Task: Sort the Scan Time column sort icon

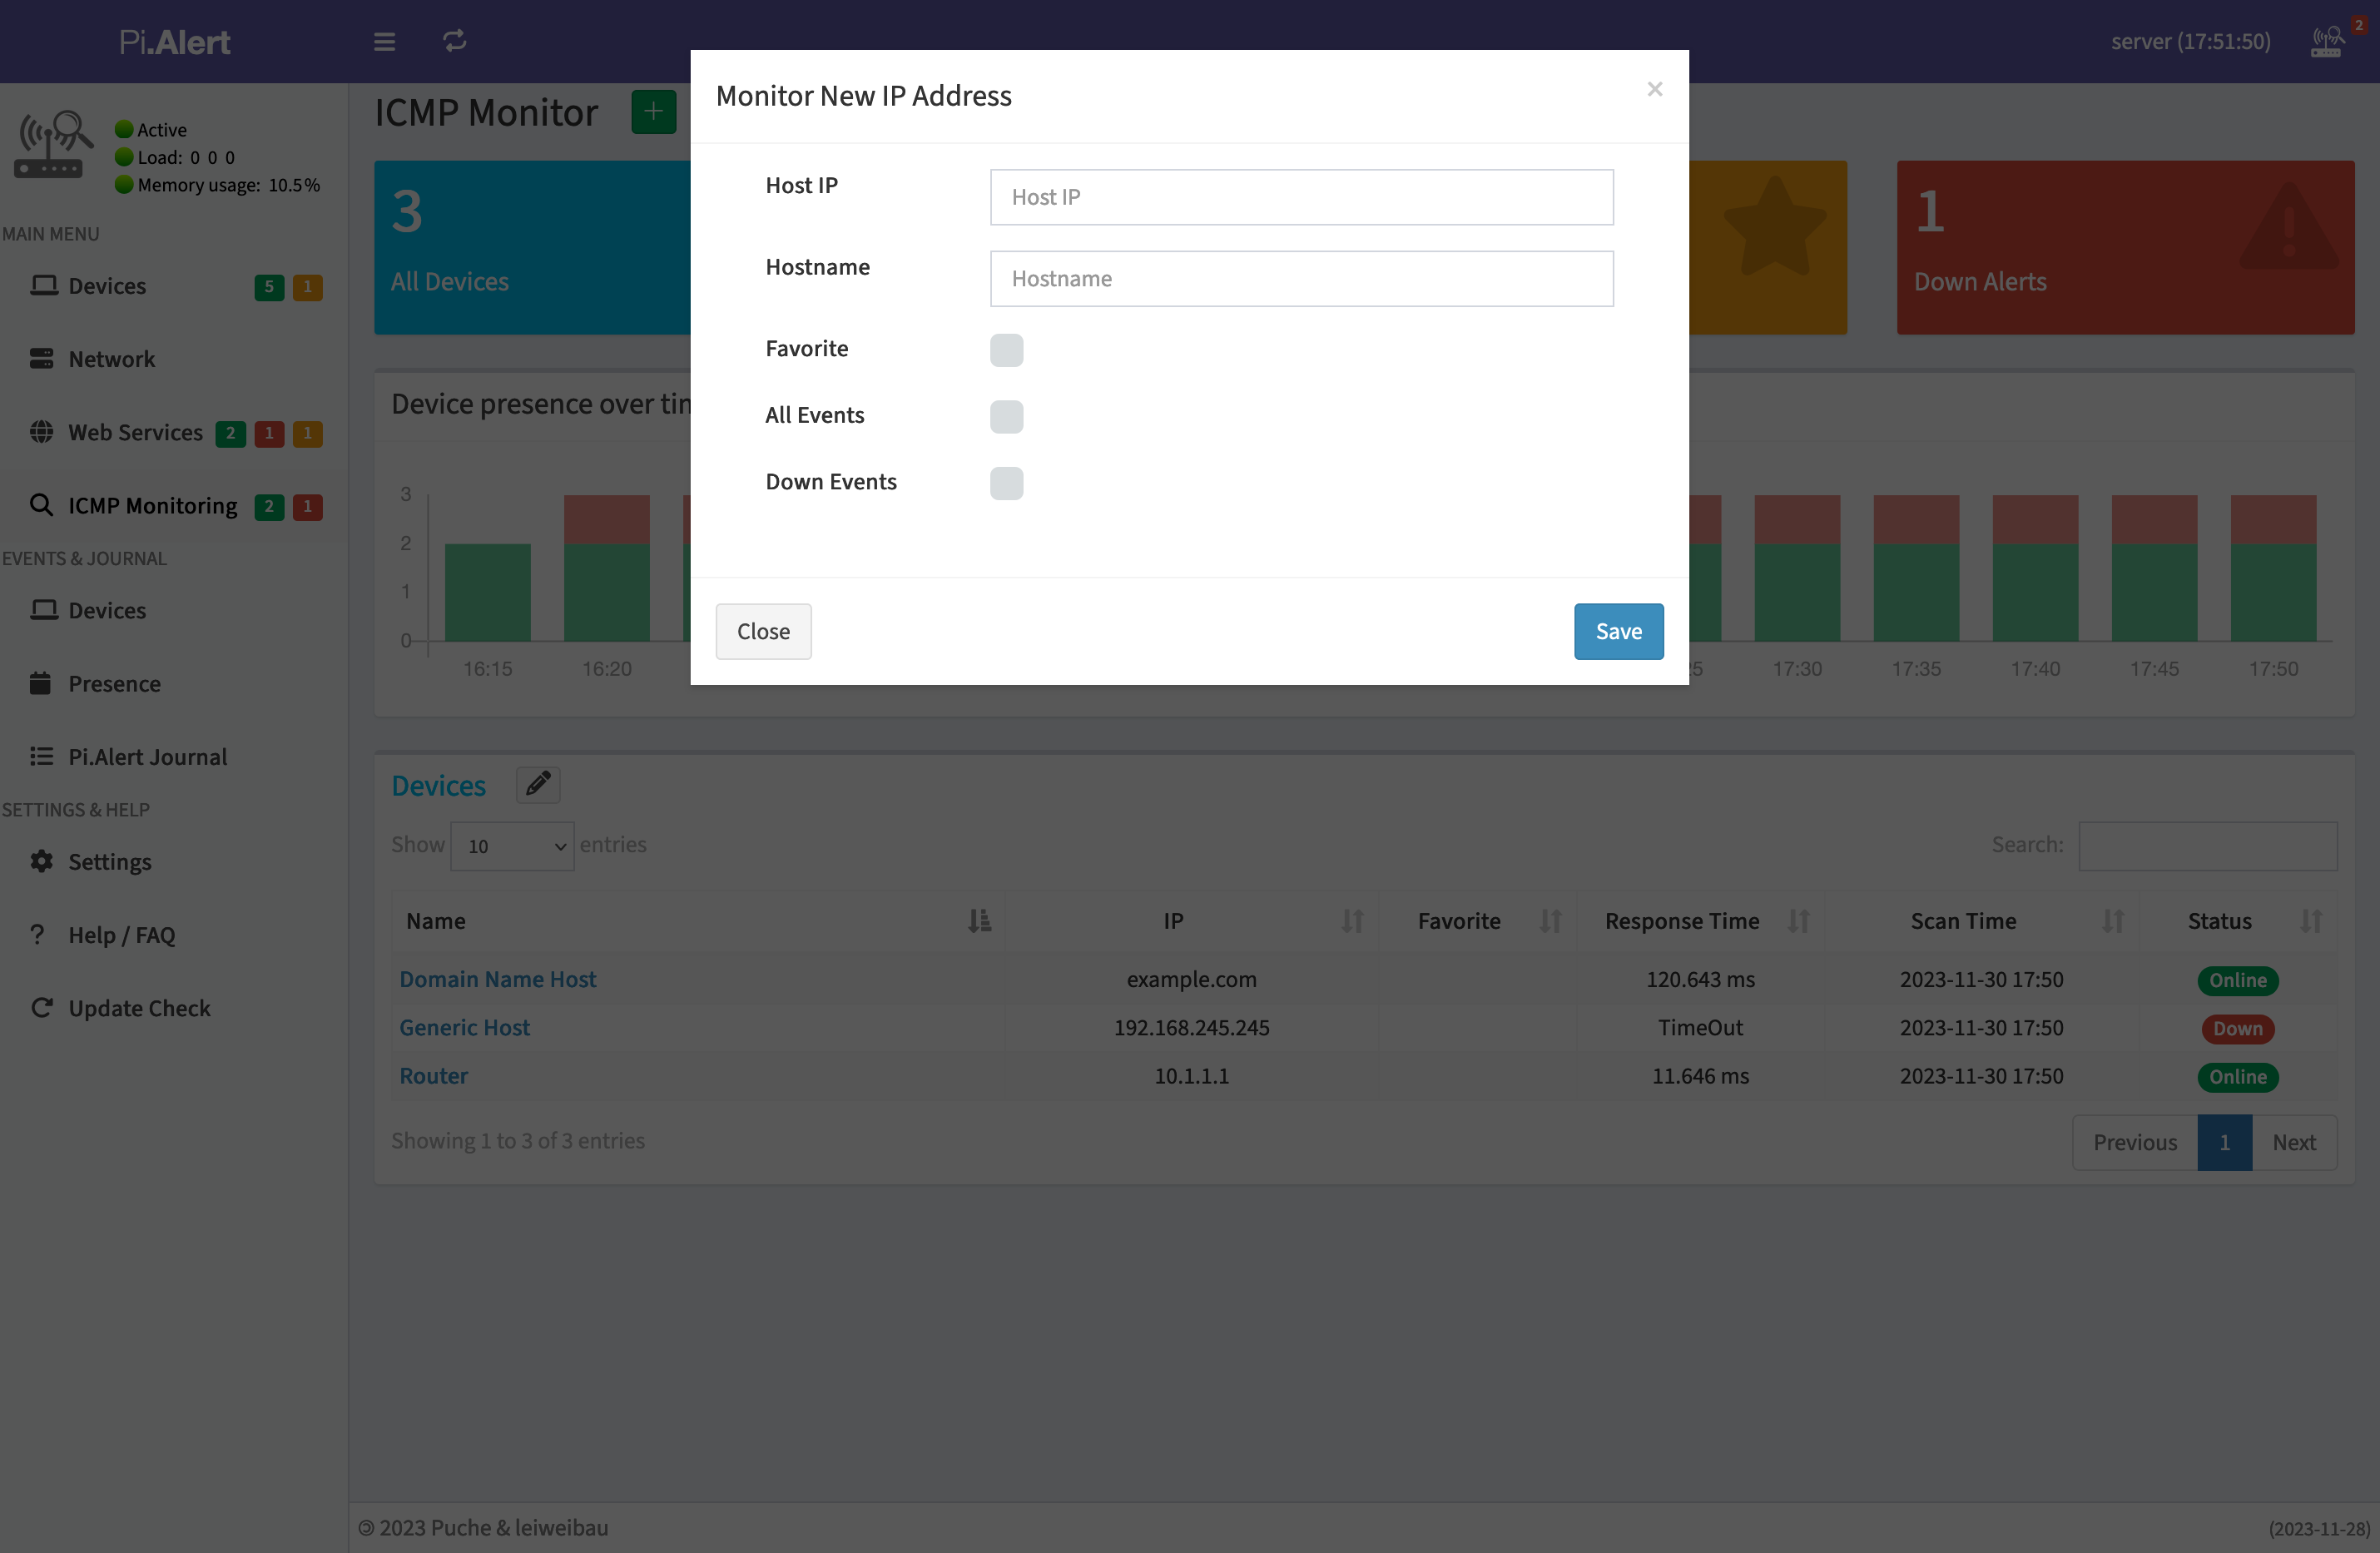Action: [x=2112, y=921]
